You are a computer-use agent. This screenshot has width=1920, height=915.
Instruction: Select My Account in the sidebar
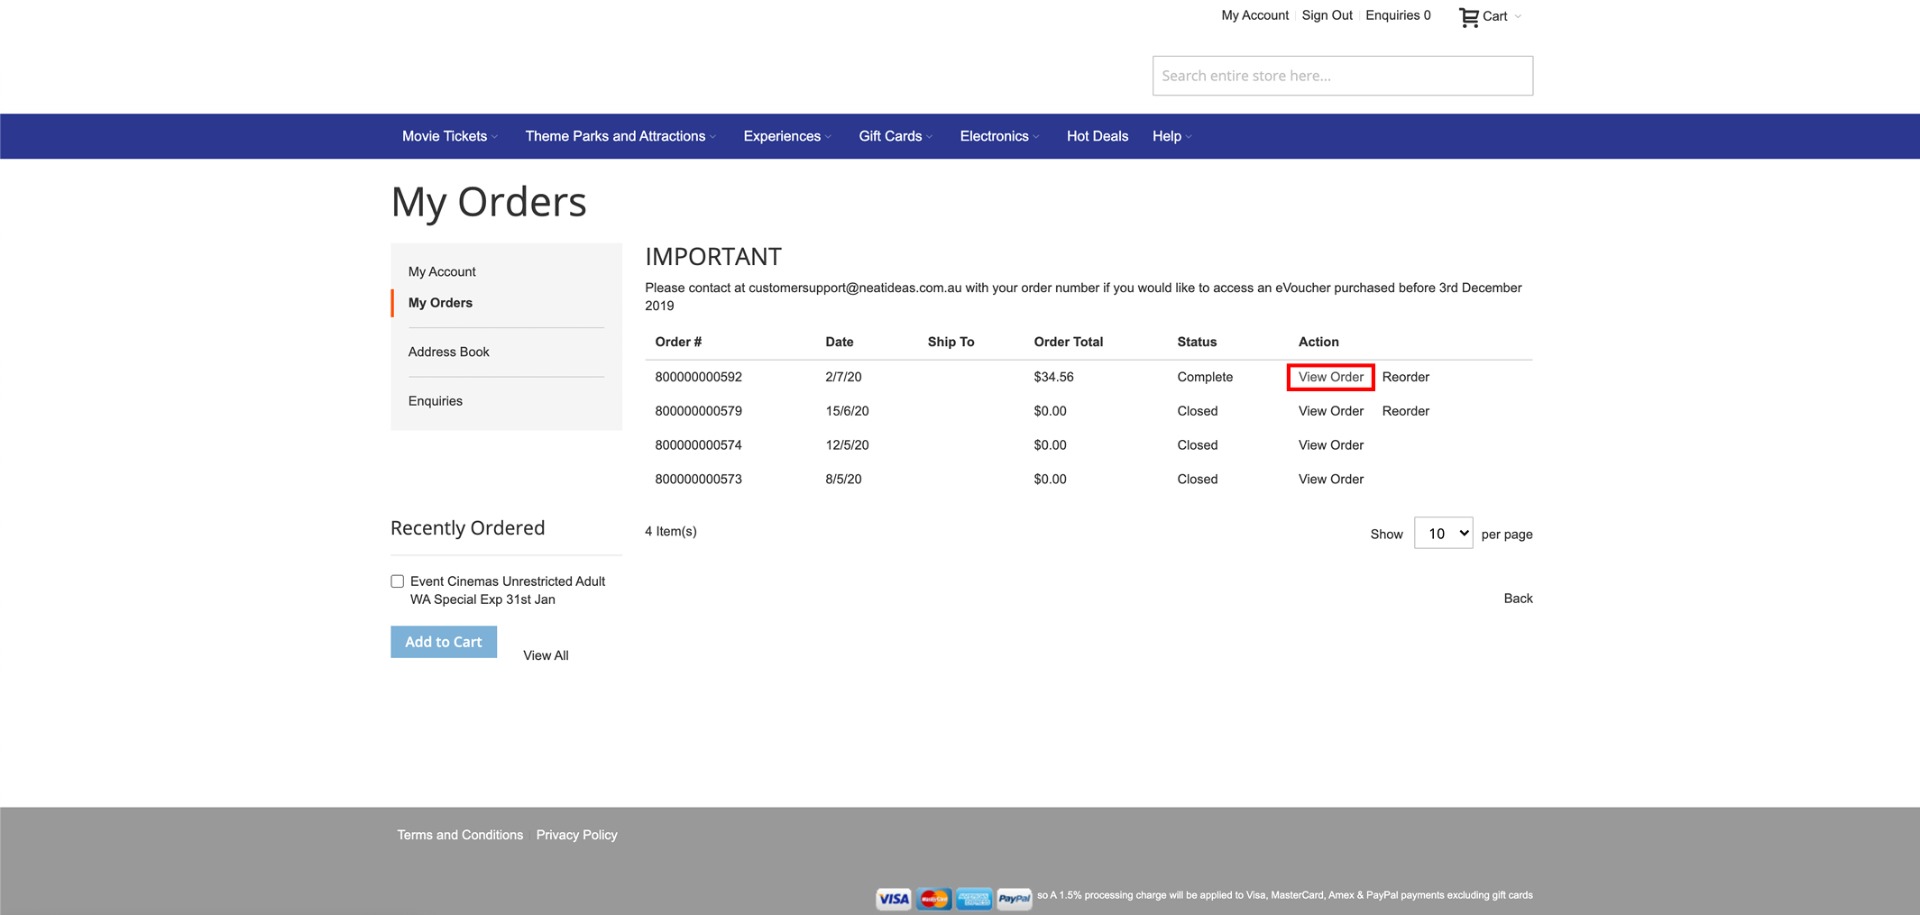(x=442, y=272)
